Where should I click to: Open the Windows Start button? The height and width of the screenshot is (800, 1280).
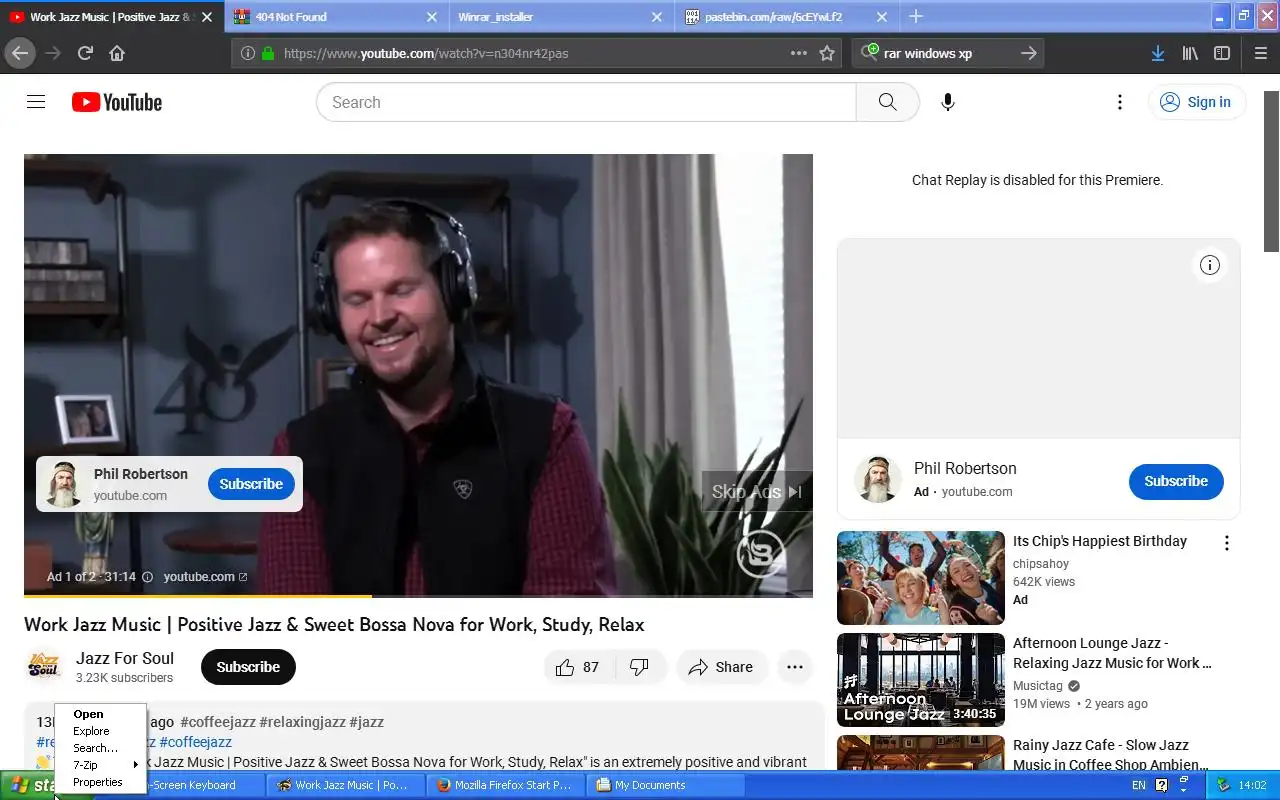(30, 785)
